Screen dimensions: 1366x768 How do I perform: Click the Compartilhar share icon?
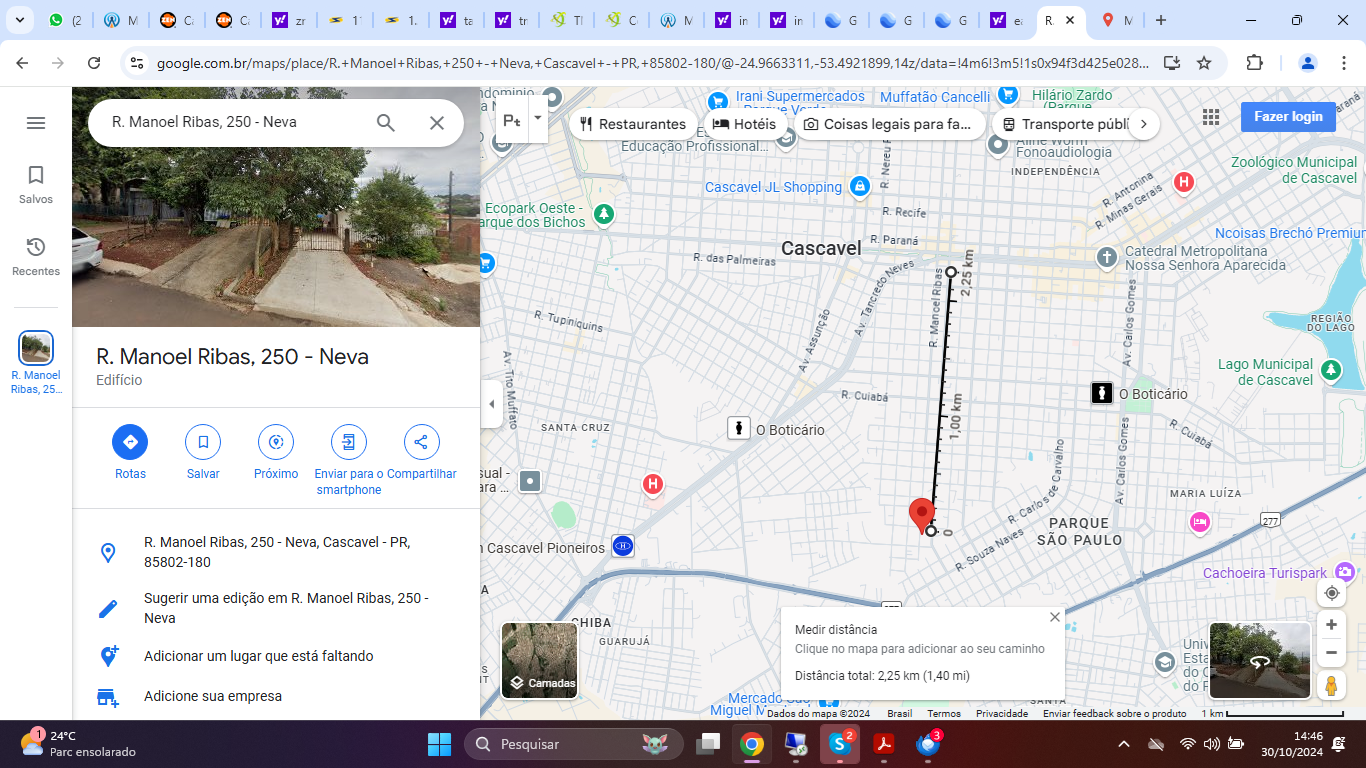click(x=421, y=442)
